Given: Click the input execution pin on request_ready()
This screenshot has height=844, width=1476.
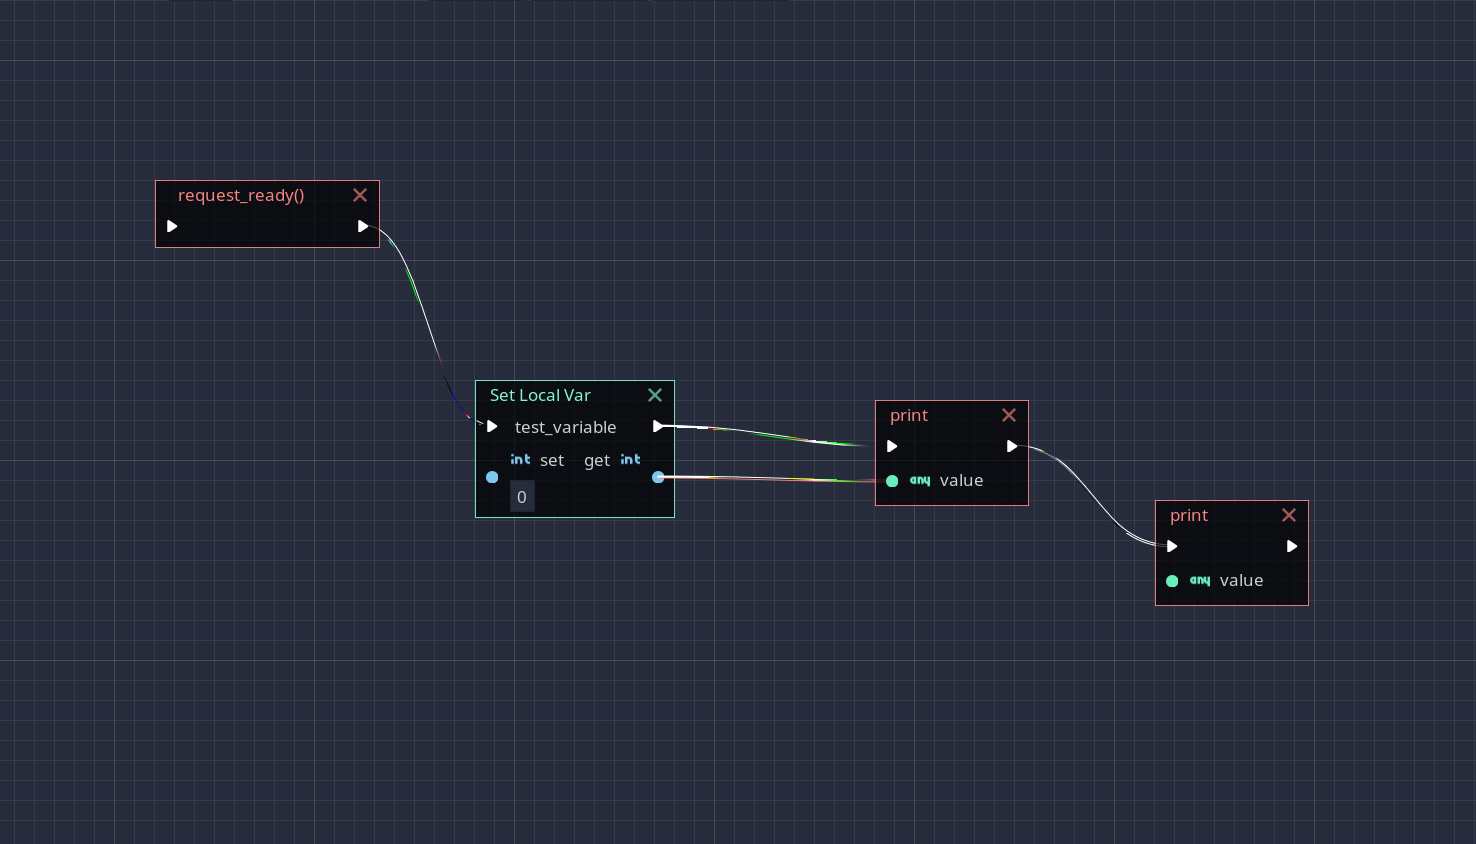Looking at the screenshot, I should [172, 226].
